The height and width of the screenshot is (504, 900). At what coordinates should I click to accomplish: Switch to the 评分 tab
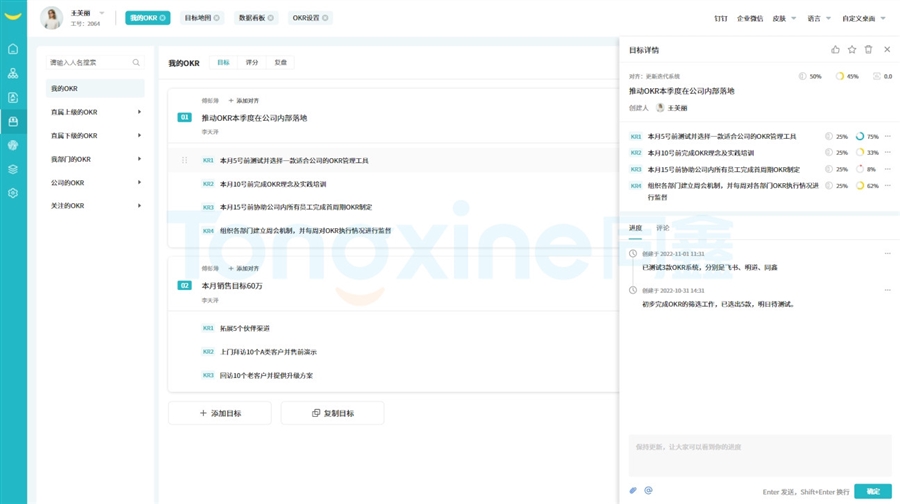252,63
